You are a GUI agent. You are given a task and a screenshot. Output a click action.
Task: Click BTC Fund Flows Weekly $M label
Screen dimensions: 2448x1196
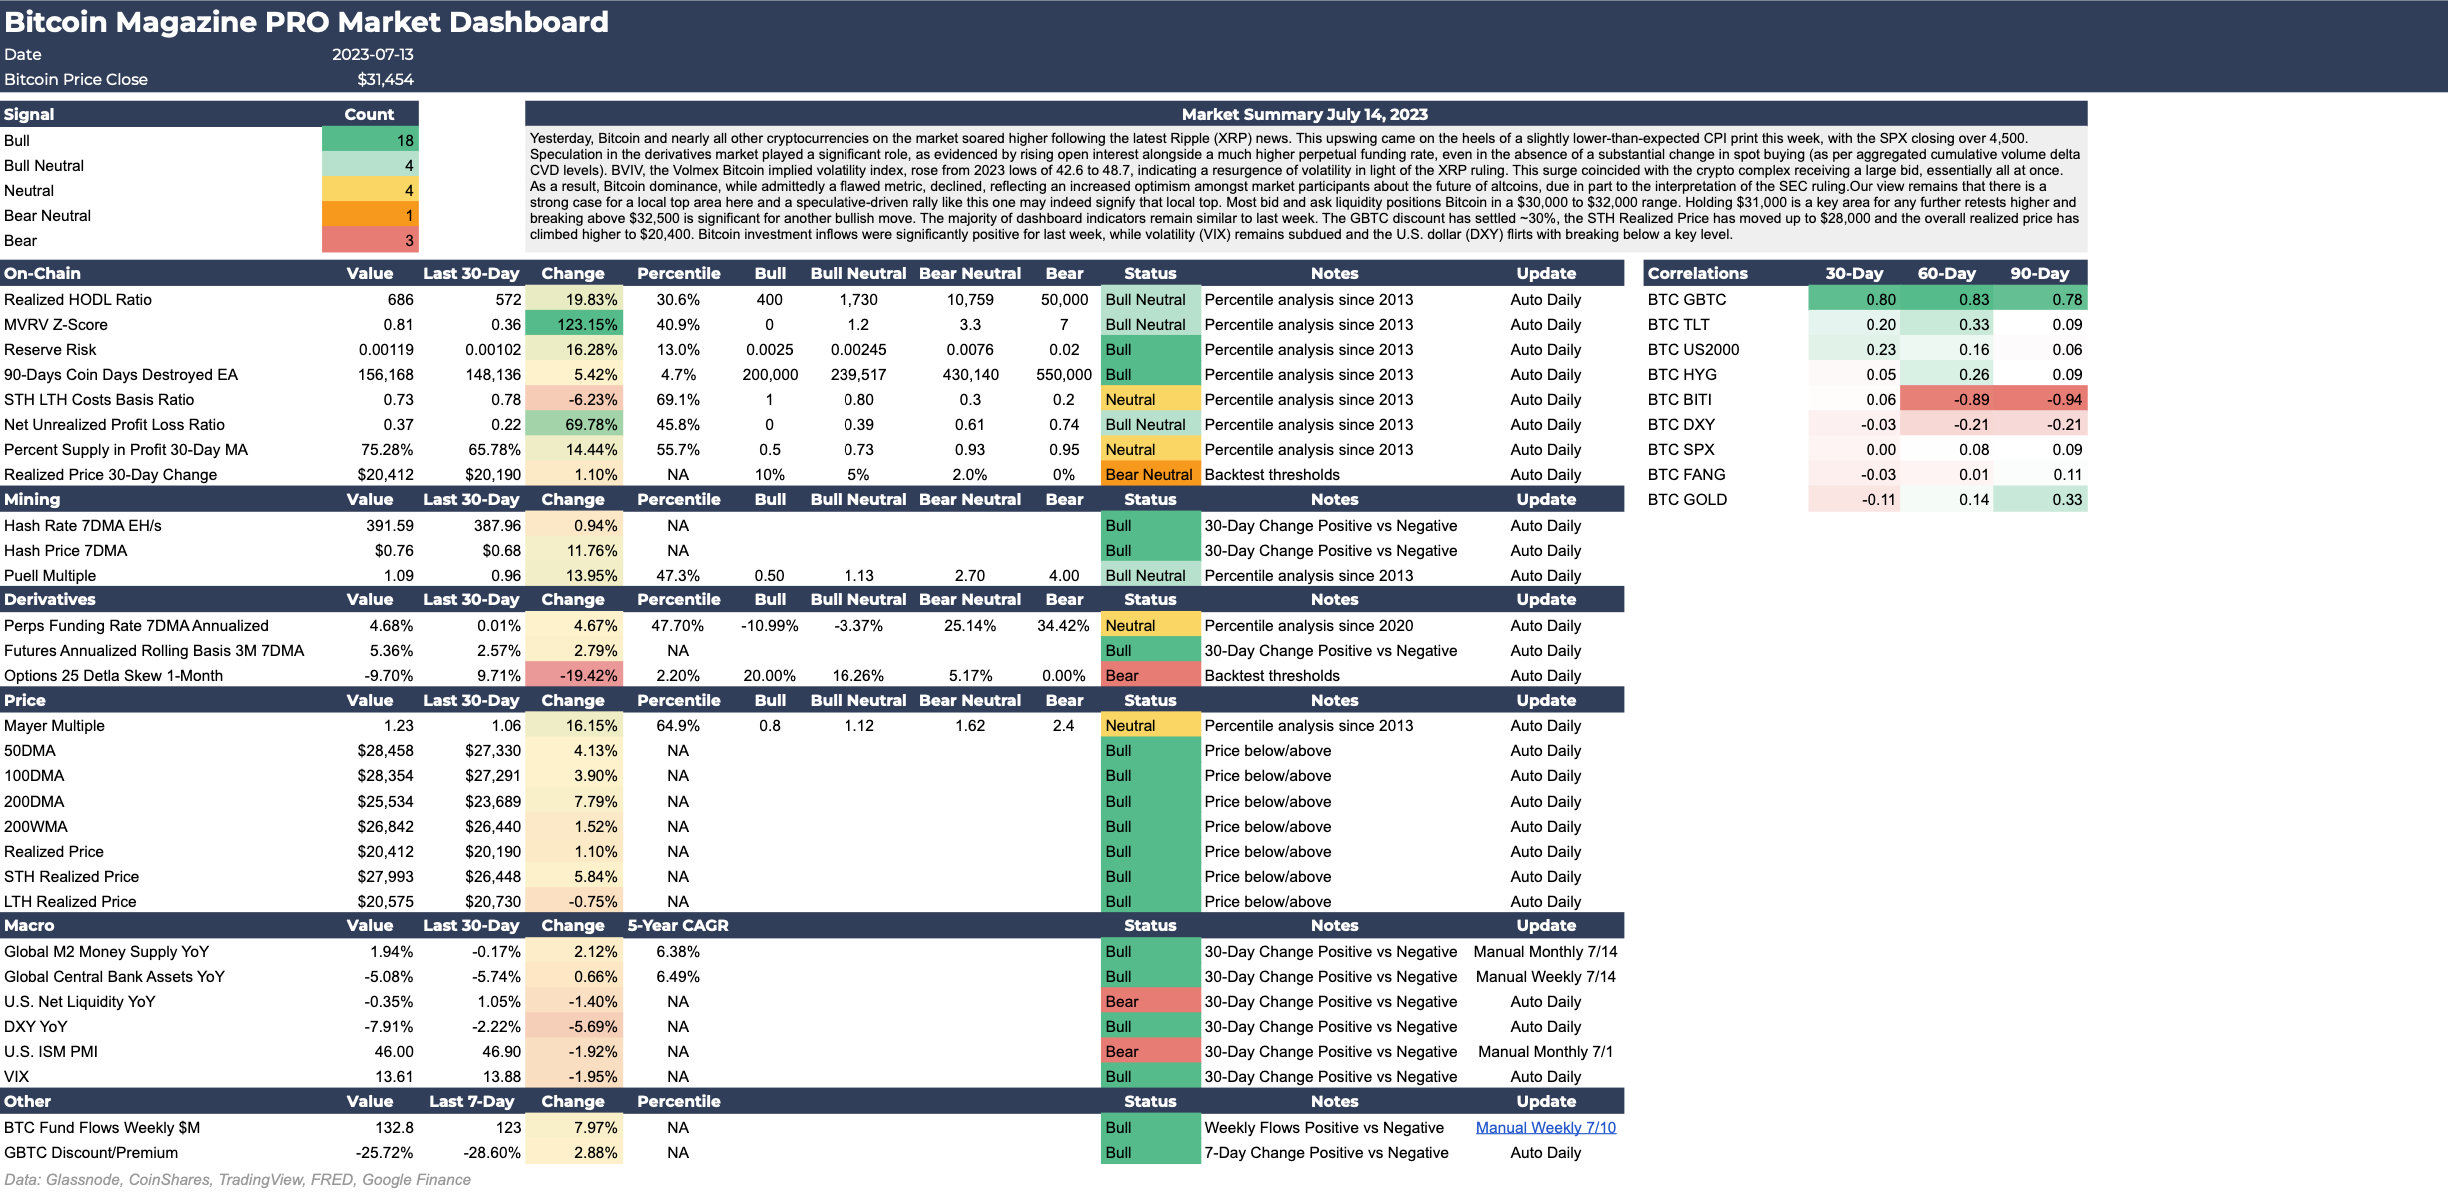(102, 1127)
